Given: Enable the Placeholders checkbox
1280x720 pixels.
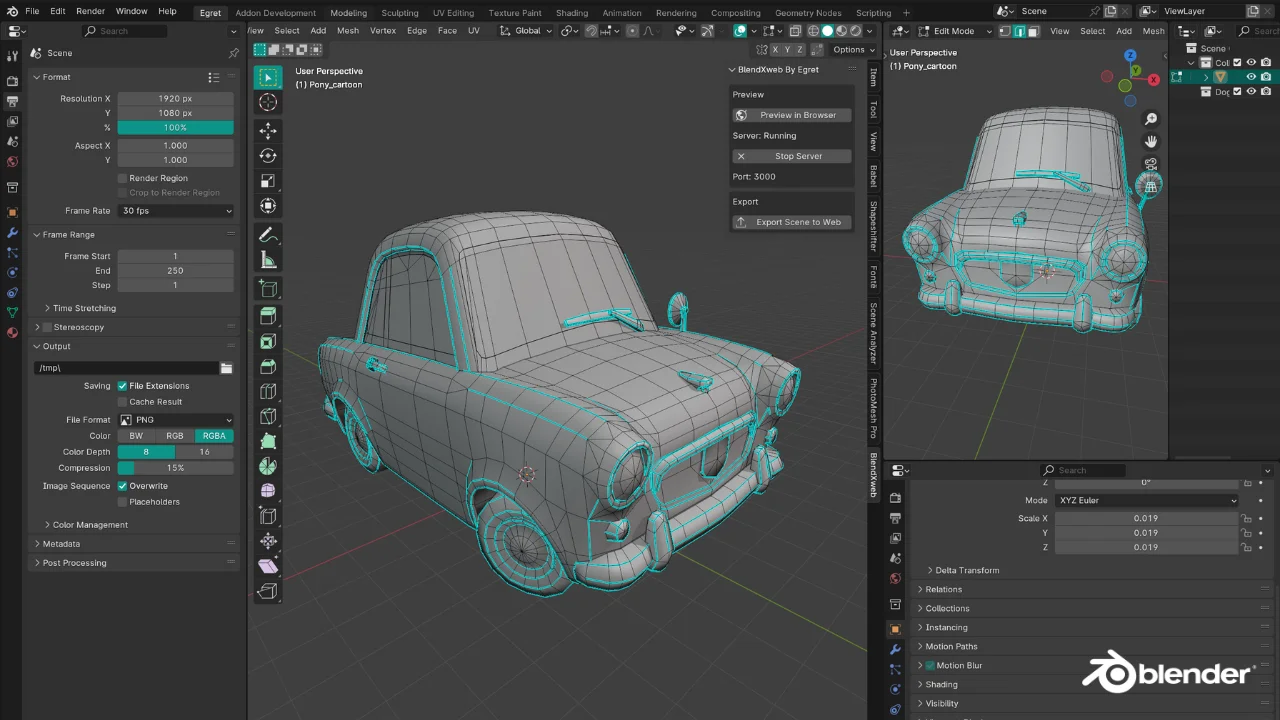Looking at the screenshot, I should (x=122, y=502).
